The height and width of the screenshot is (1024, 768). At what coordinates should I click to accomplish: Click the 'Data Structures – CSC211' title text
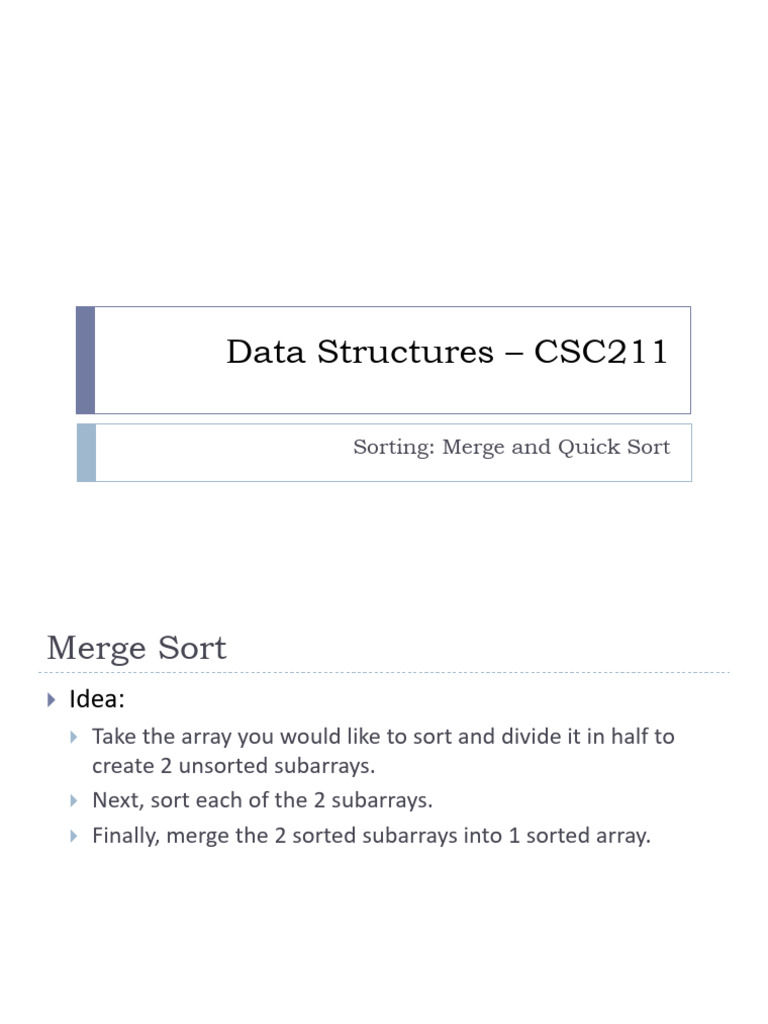447,351
